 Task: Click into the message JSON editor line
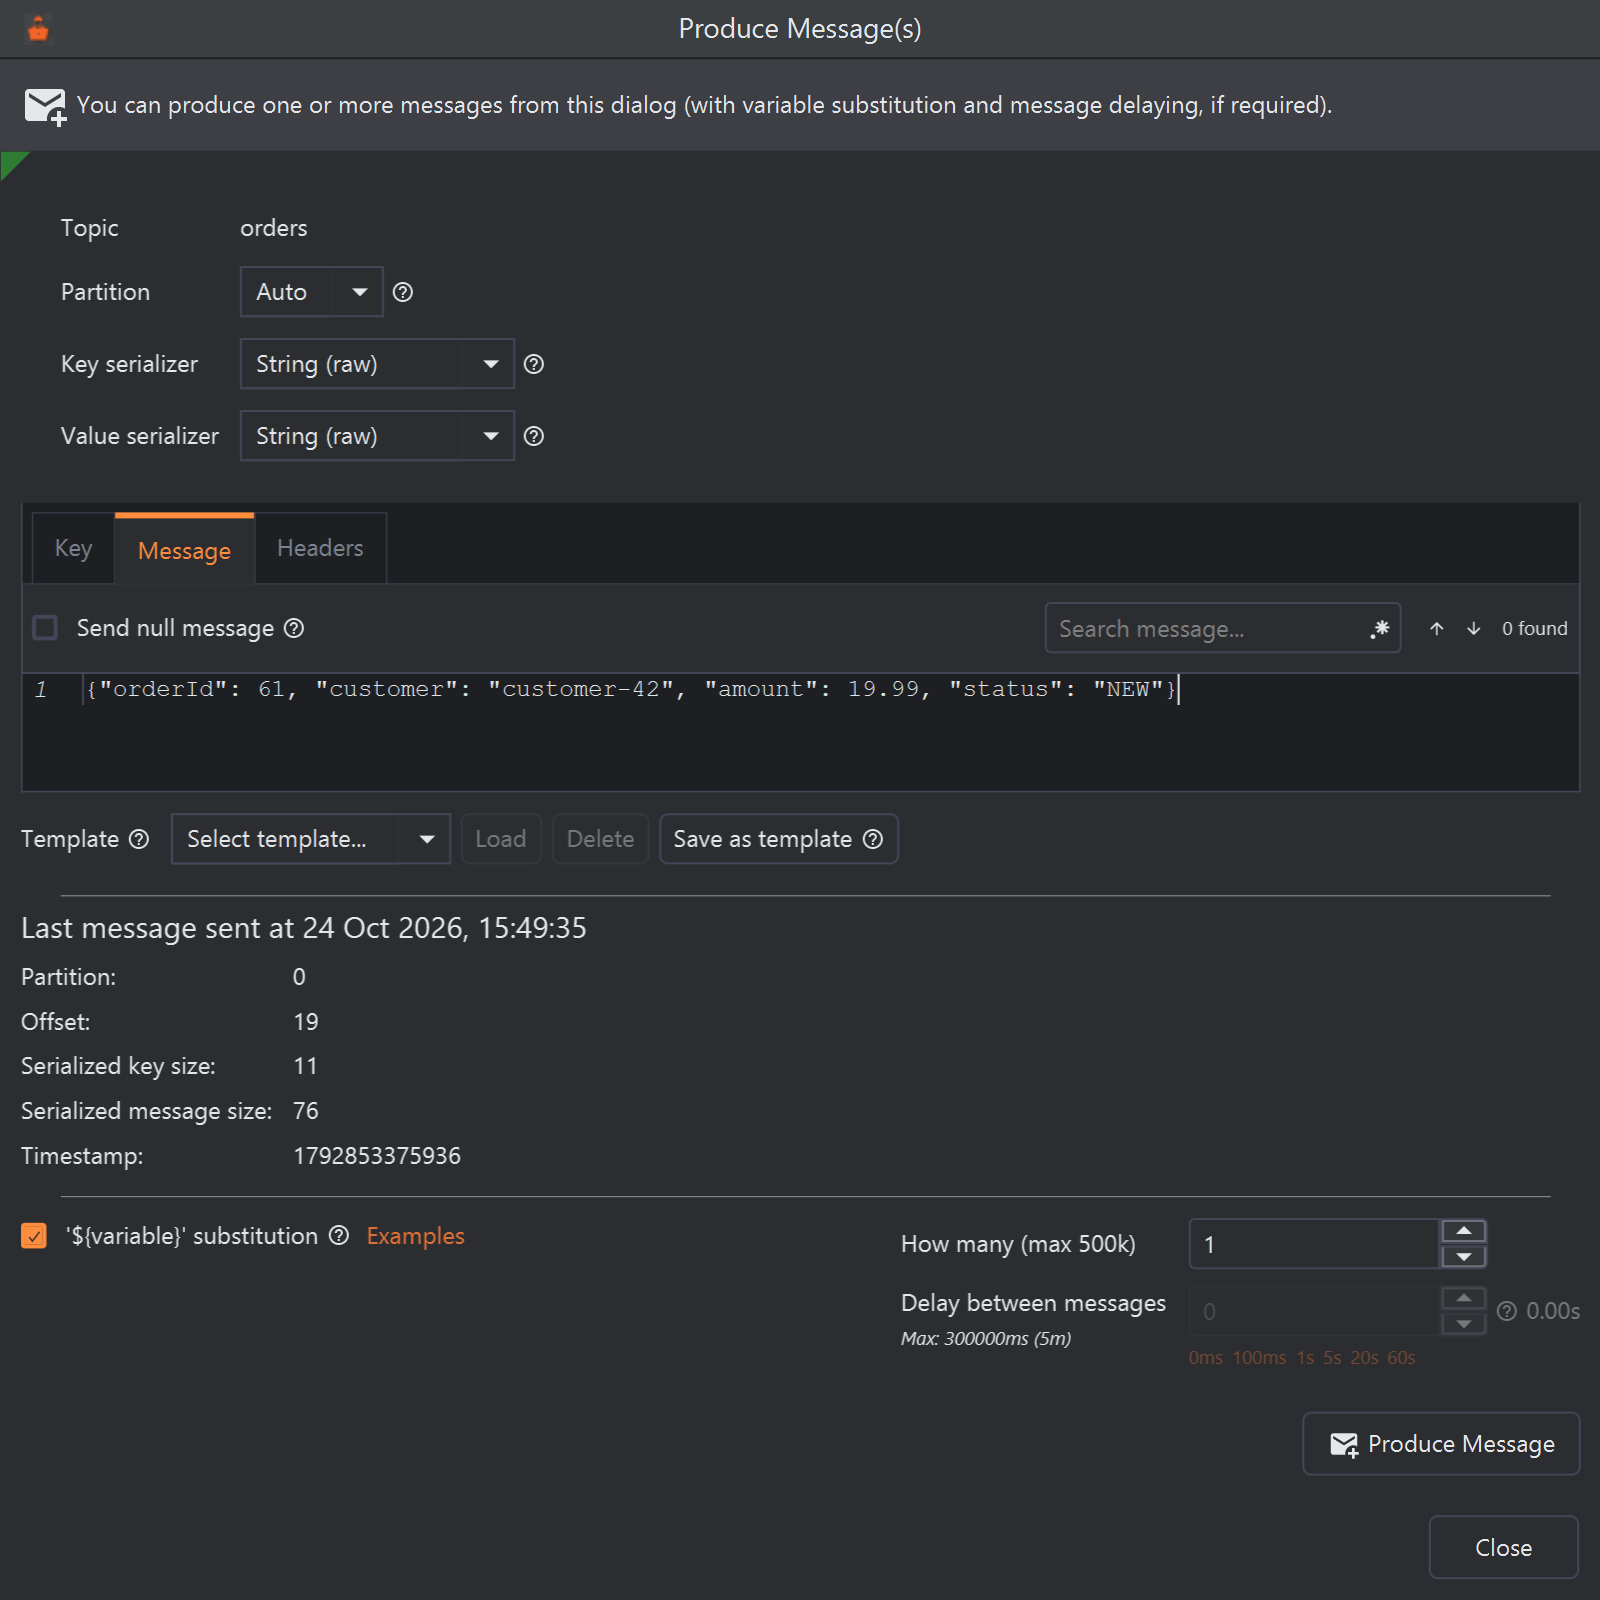tap(632, 689)
